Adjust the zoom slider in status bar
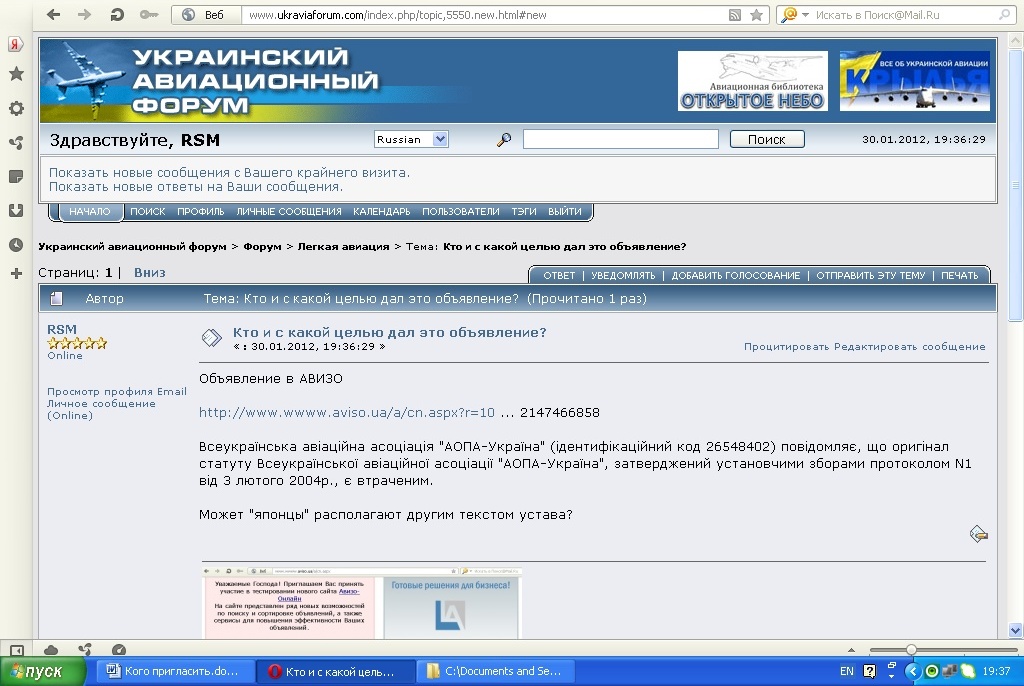Screen dimensions: 1024x686 (x=911, y=650)
